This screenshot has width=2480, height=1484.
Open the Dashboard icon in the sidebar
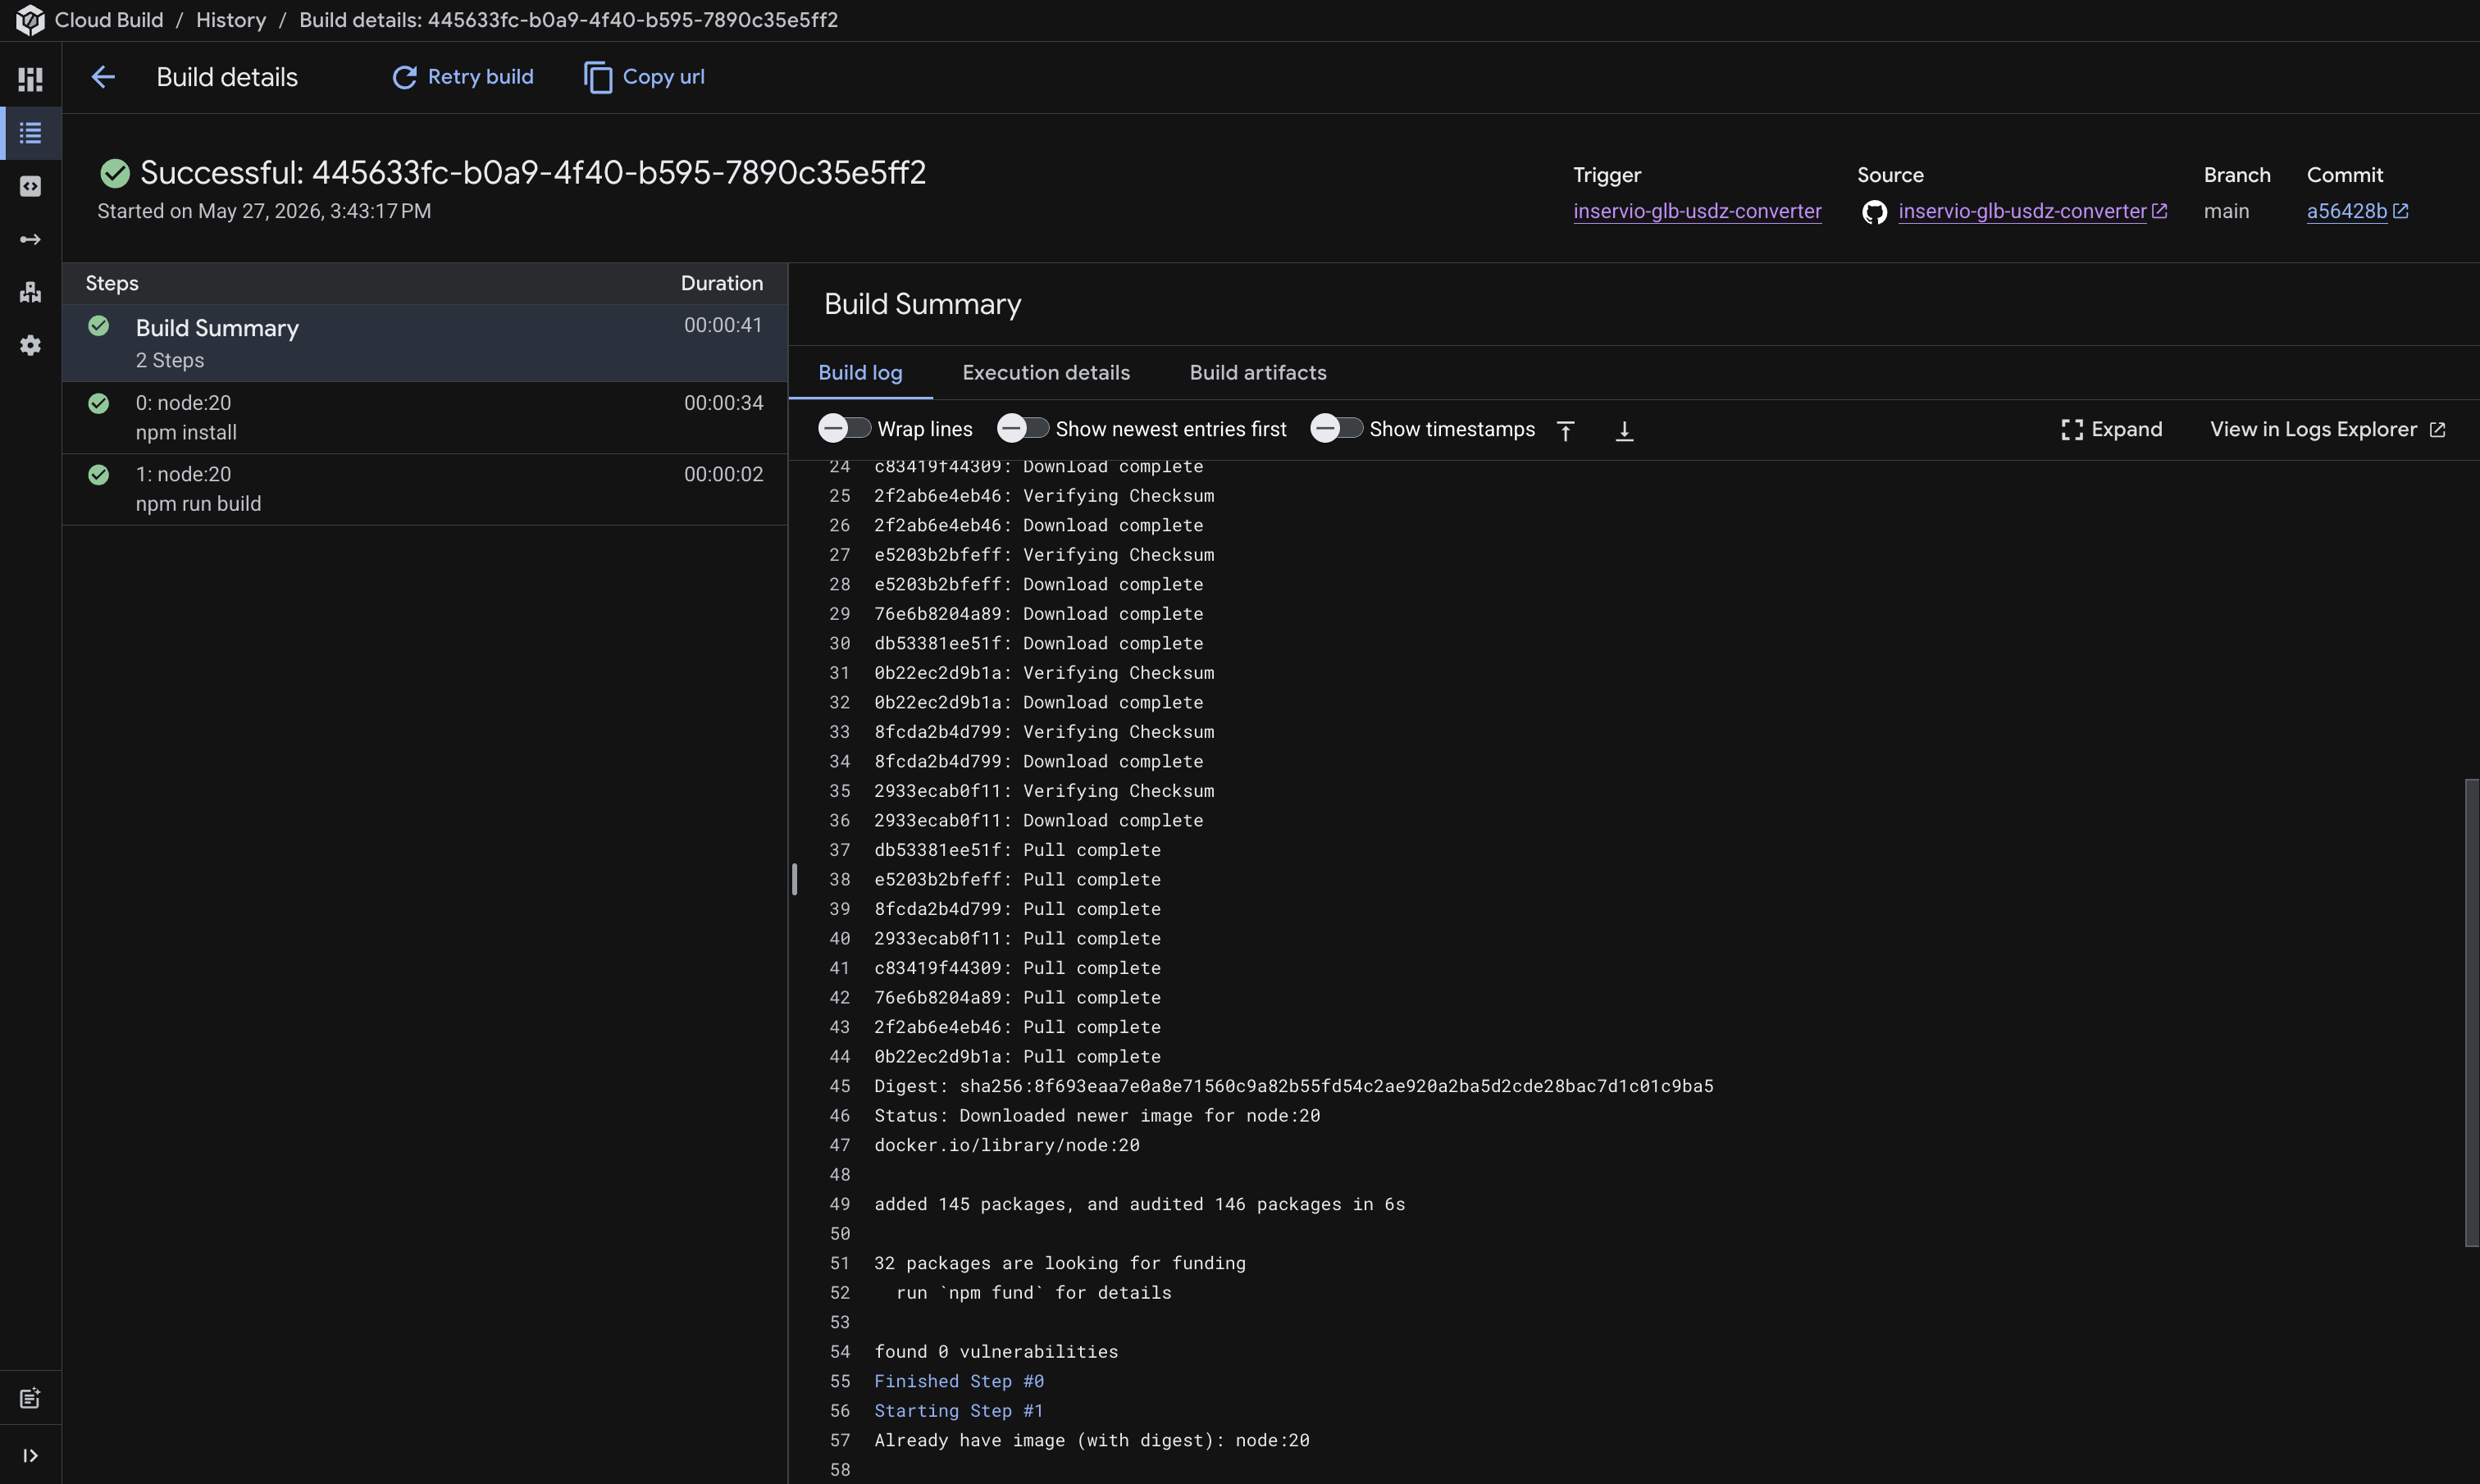30,79
